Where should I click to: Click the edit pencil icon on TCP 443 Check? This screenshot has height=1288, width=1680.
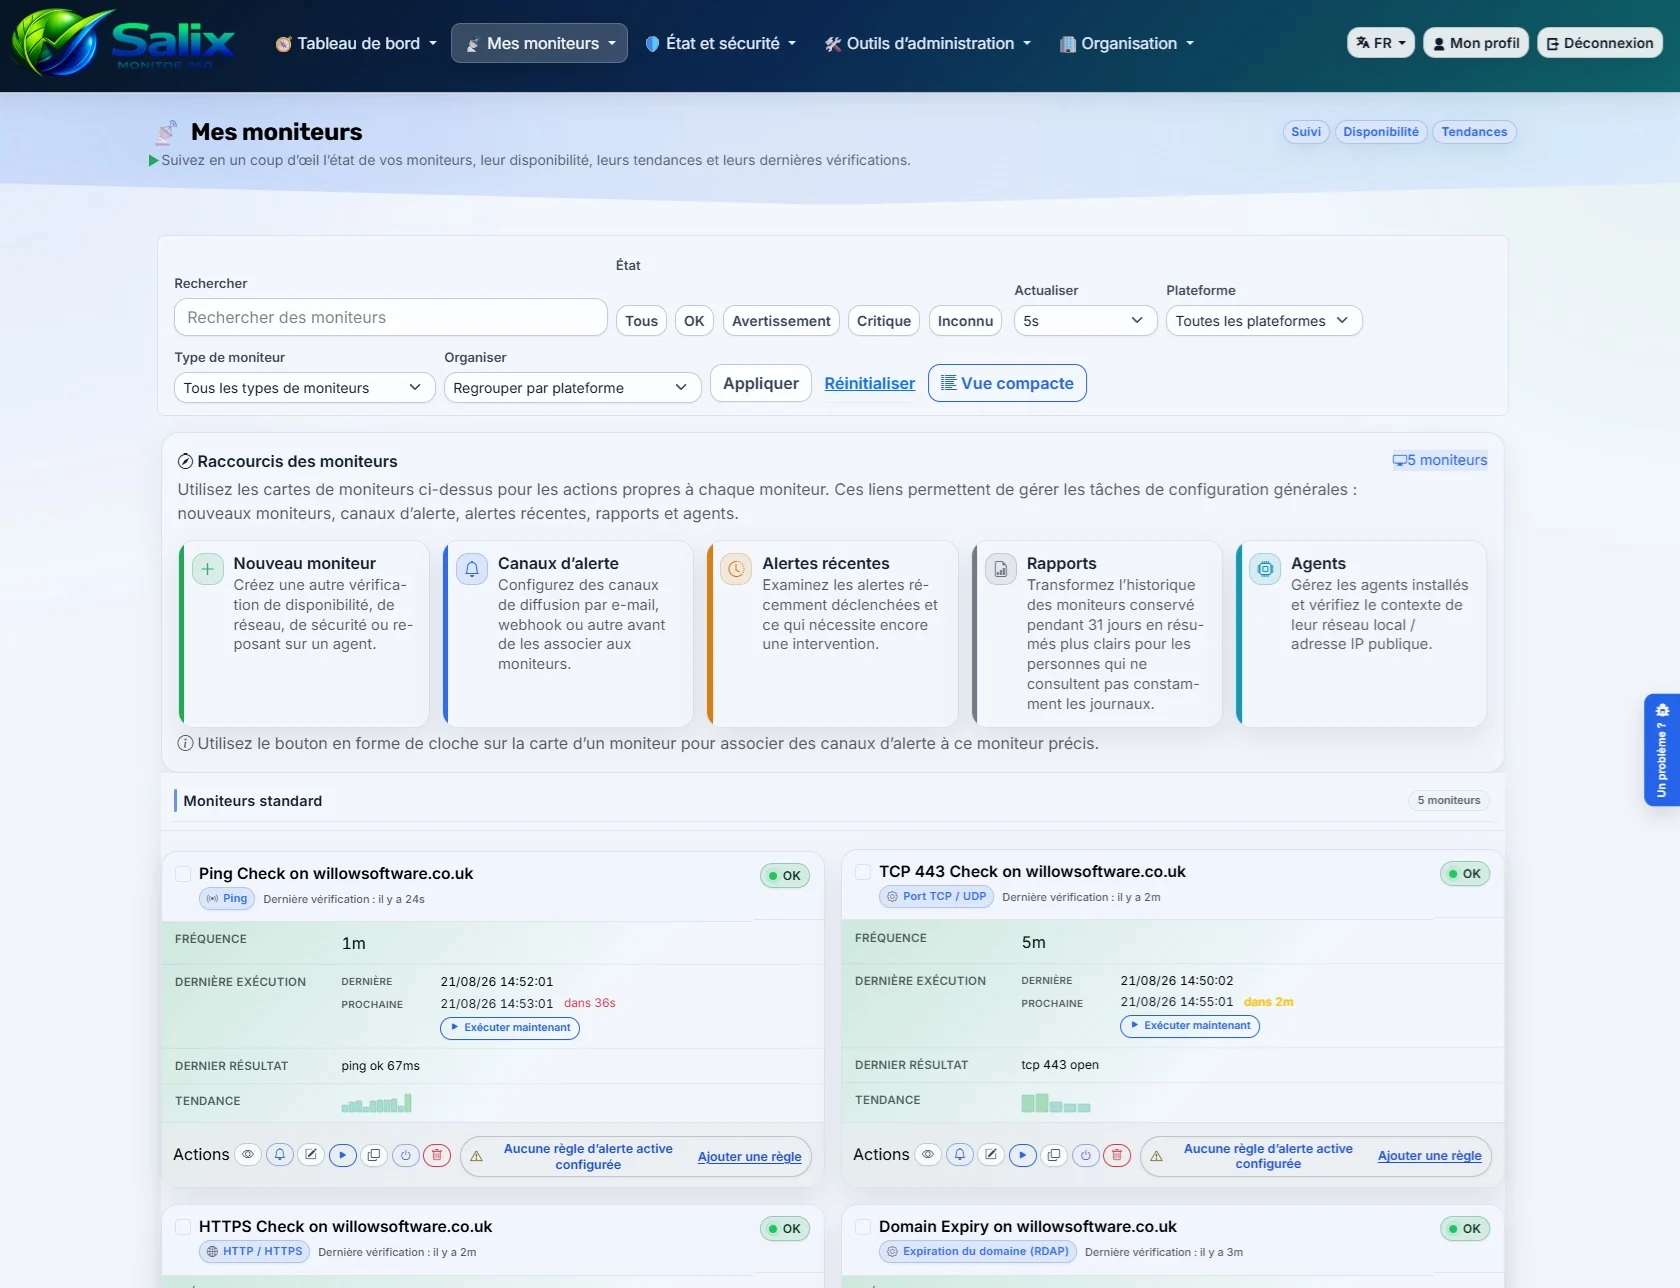pyautogui.click(x=991, y=1155)
